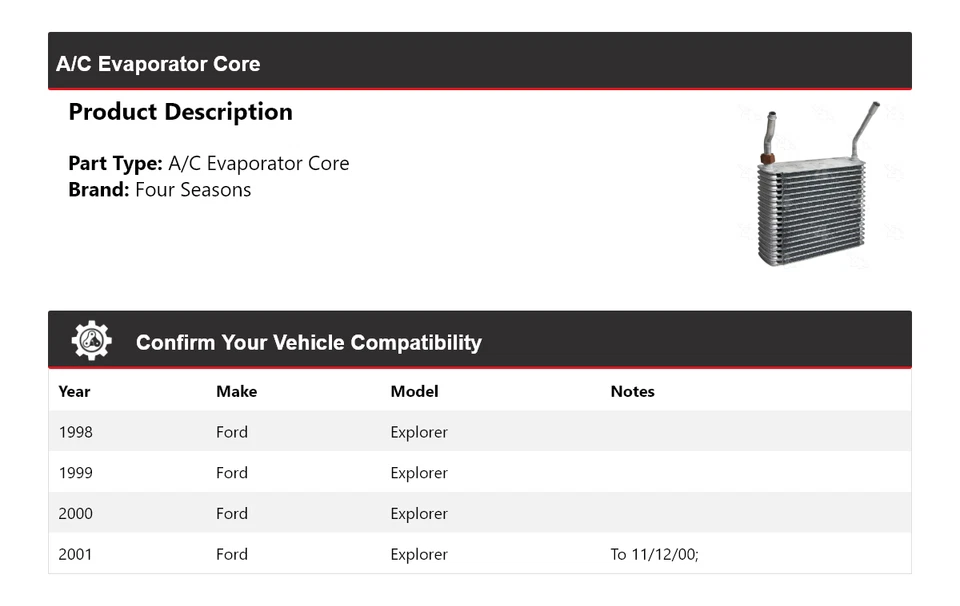The height and width of the screenshot is (606, 960).
Task: Click the 'To 11/12/00;' note
Action: click(654, 554)
